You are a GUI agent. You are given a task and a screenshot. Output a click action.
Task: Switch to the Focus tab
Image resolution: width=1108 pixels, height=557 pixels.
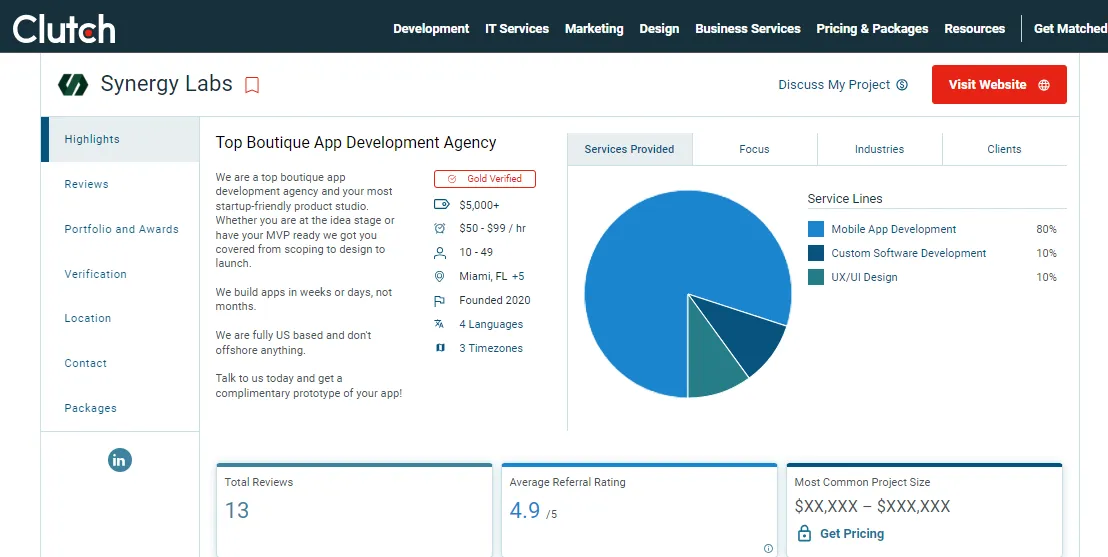click(754, 149)
